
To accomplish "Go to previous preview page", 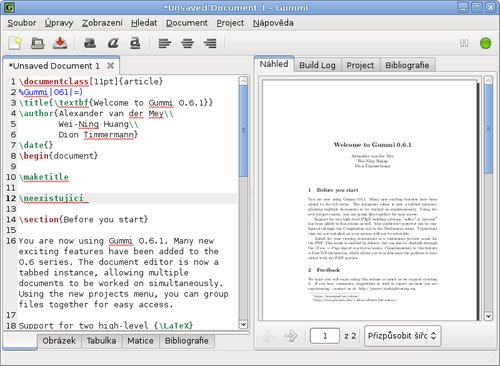I will [268, 336].
